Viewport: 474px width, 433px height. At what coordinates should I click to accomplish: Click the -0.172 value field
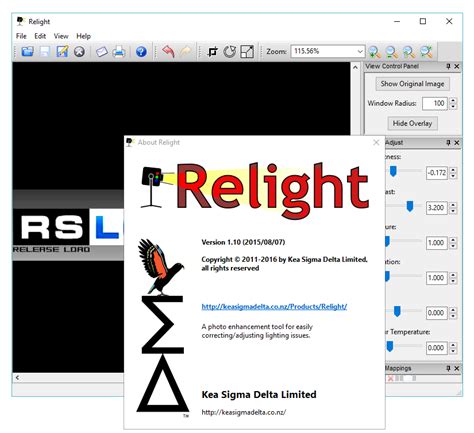436,173
